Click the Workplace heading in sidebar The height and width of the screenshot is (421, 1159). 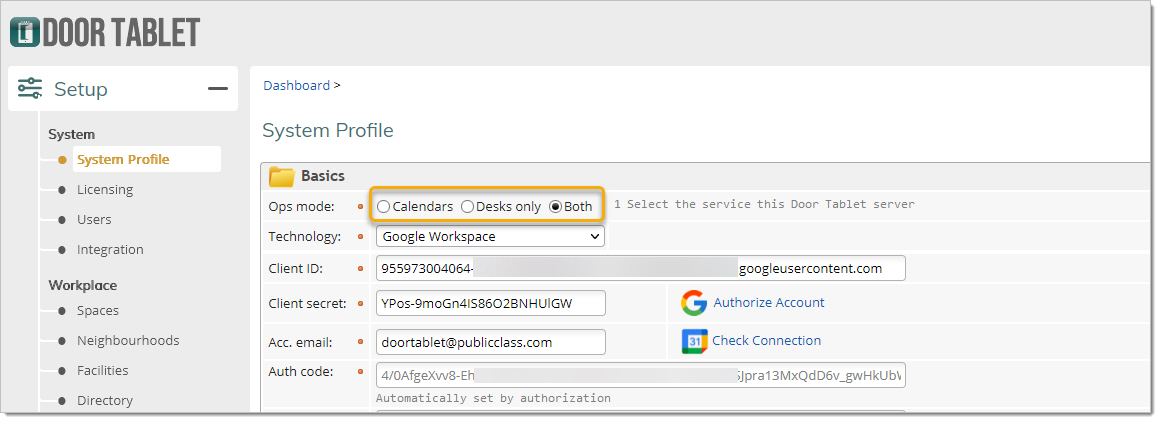[83, 285]
